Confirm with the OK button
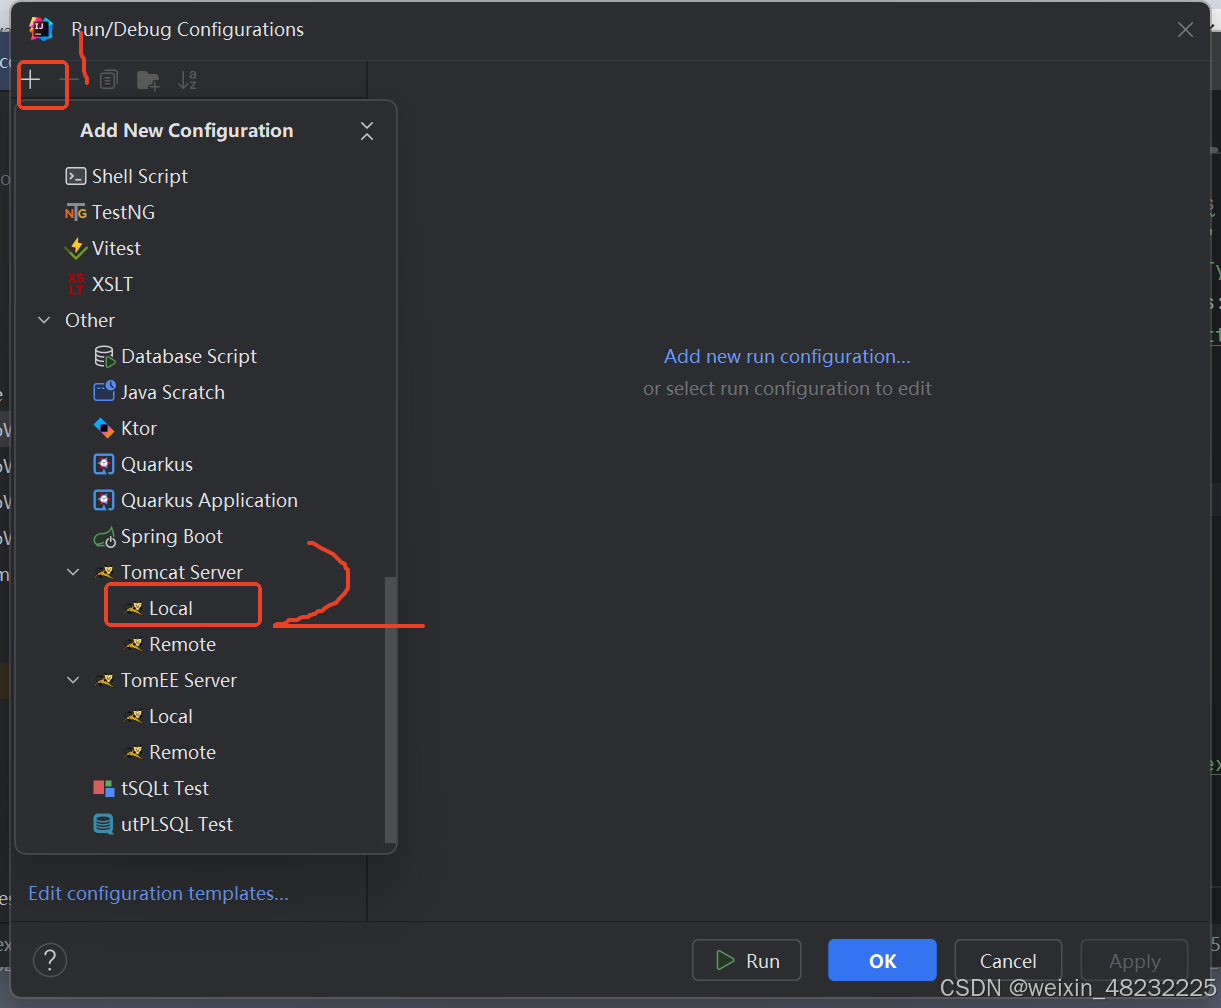Viewport: 1221px width, 1008px height. tap(882, 960)
